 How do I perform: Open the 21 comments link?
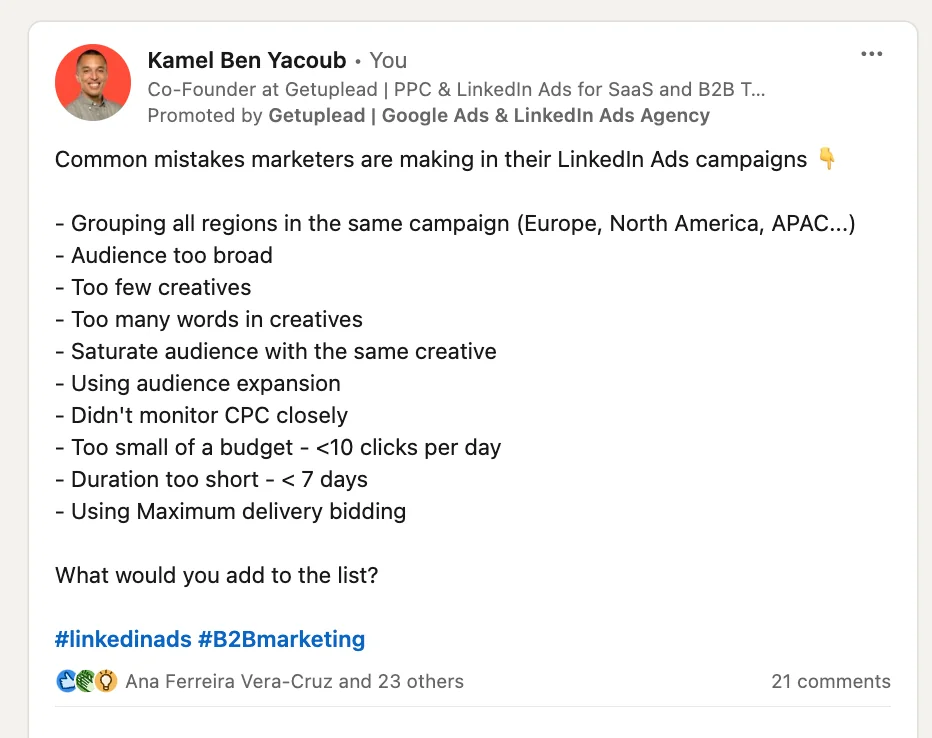(830, 682)
